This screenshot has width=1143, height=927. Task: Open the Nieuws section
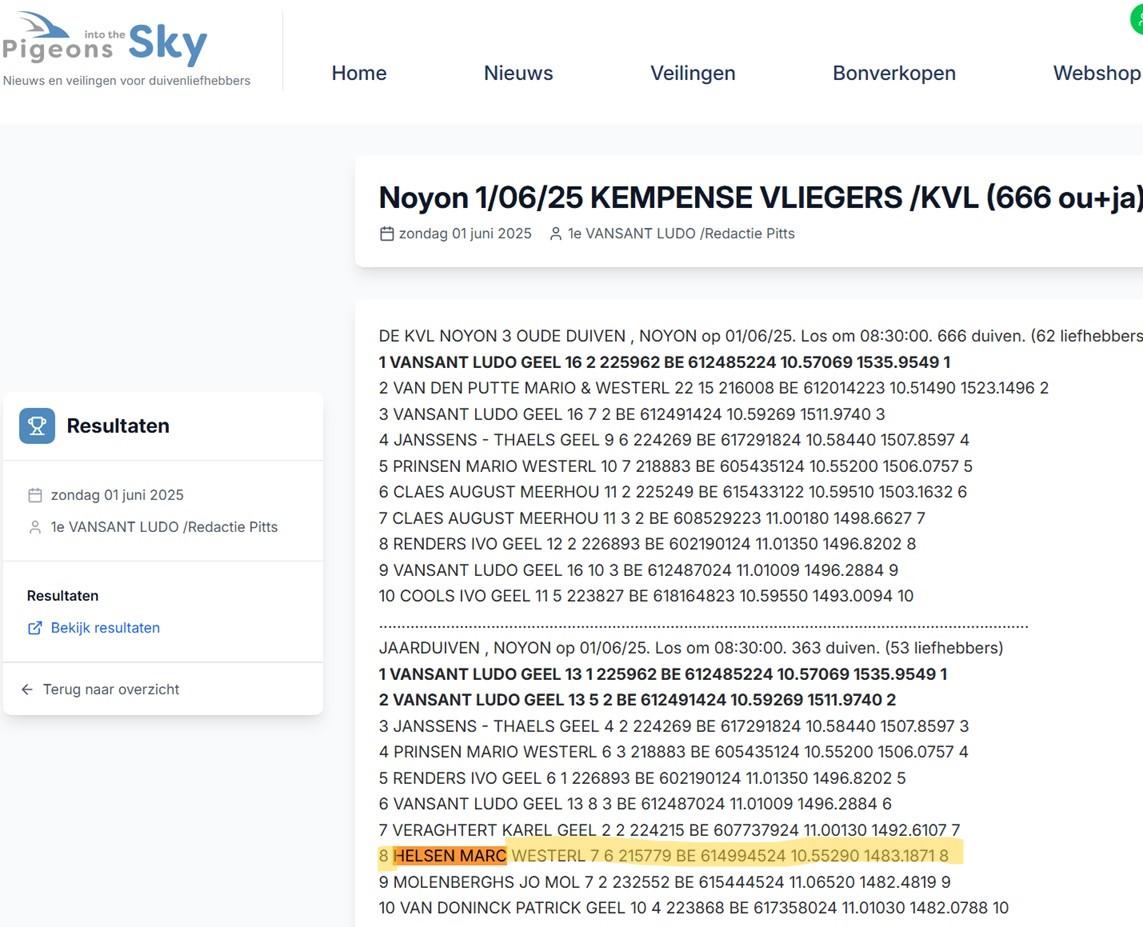point(518,70)
